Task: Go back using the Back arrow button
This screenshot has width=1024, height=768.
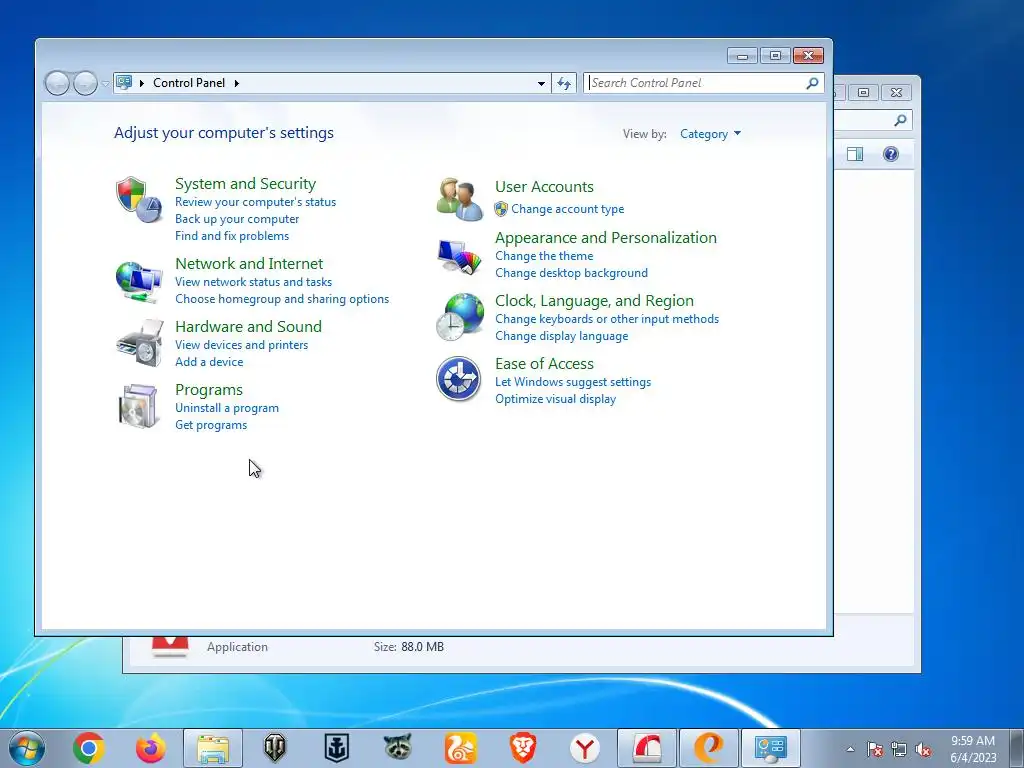Action: coord(57,83)
